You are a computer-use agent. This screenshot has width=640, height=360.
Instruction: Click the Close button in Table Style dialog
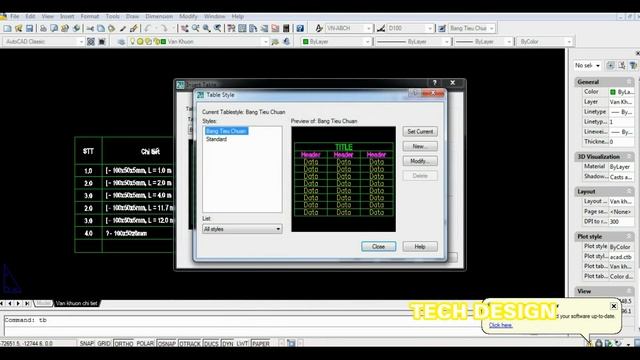pos(378,247)
